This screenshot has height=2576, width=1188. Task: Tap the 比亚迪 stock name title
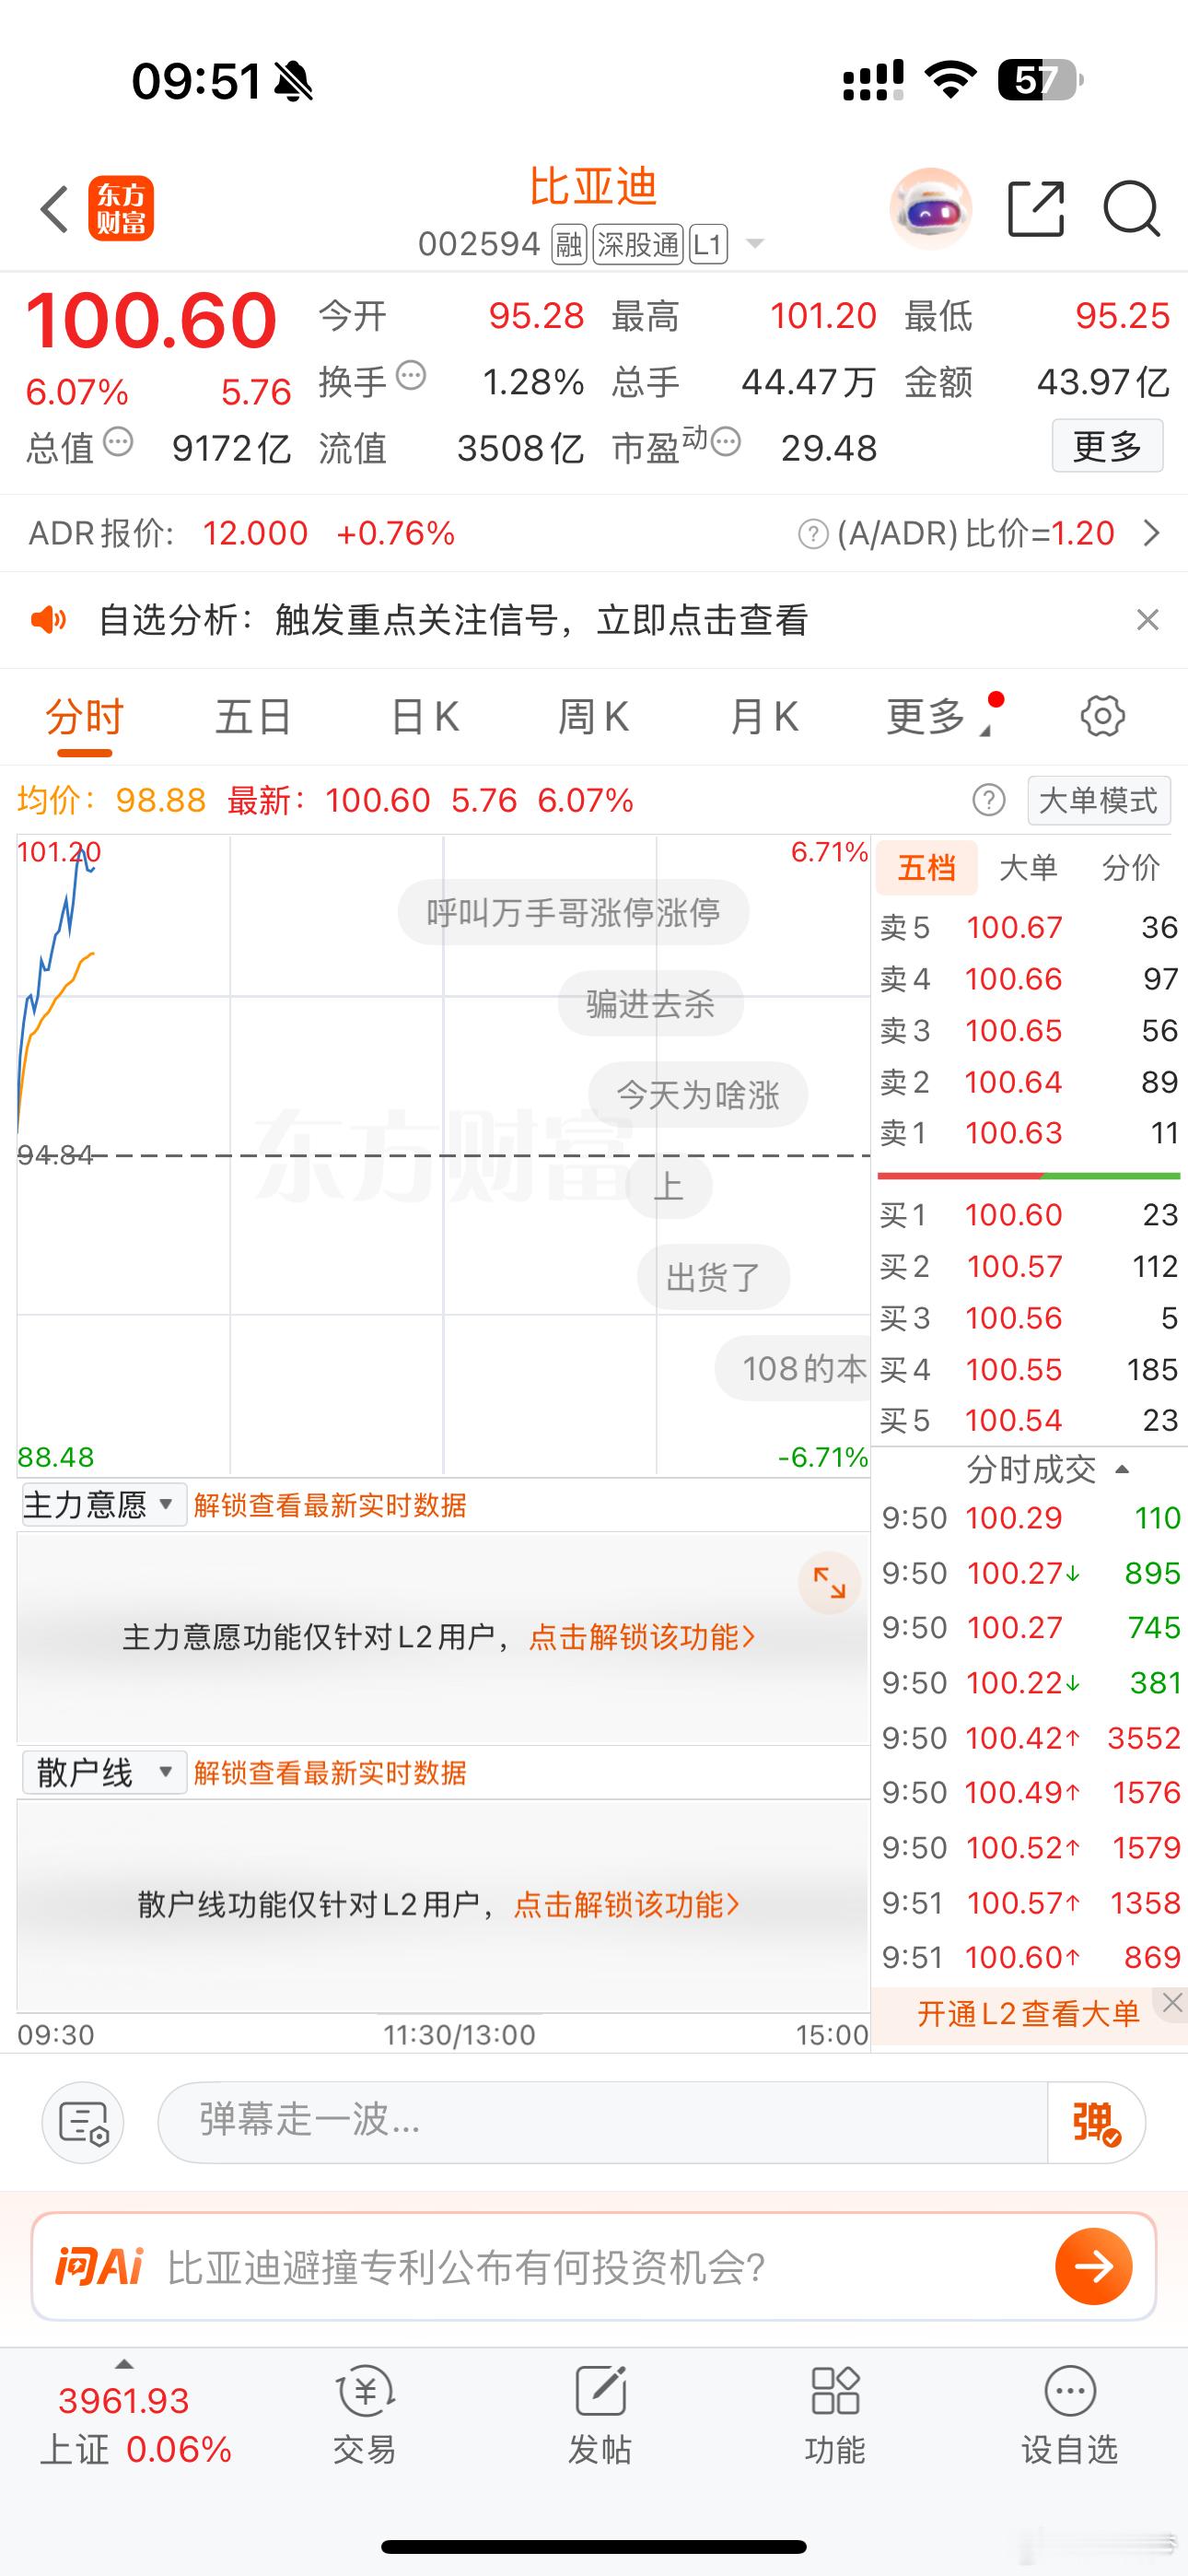tap(593, 187)
